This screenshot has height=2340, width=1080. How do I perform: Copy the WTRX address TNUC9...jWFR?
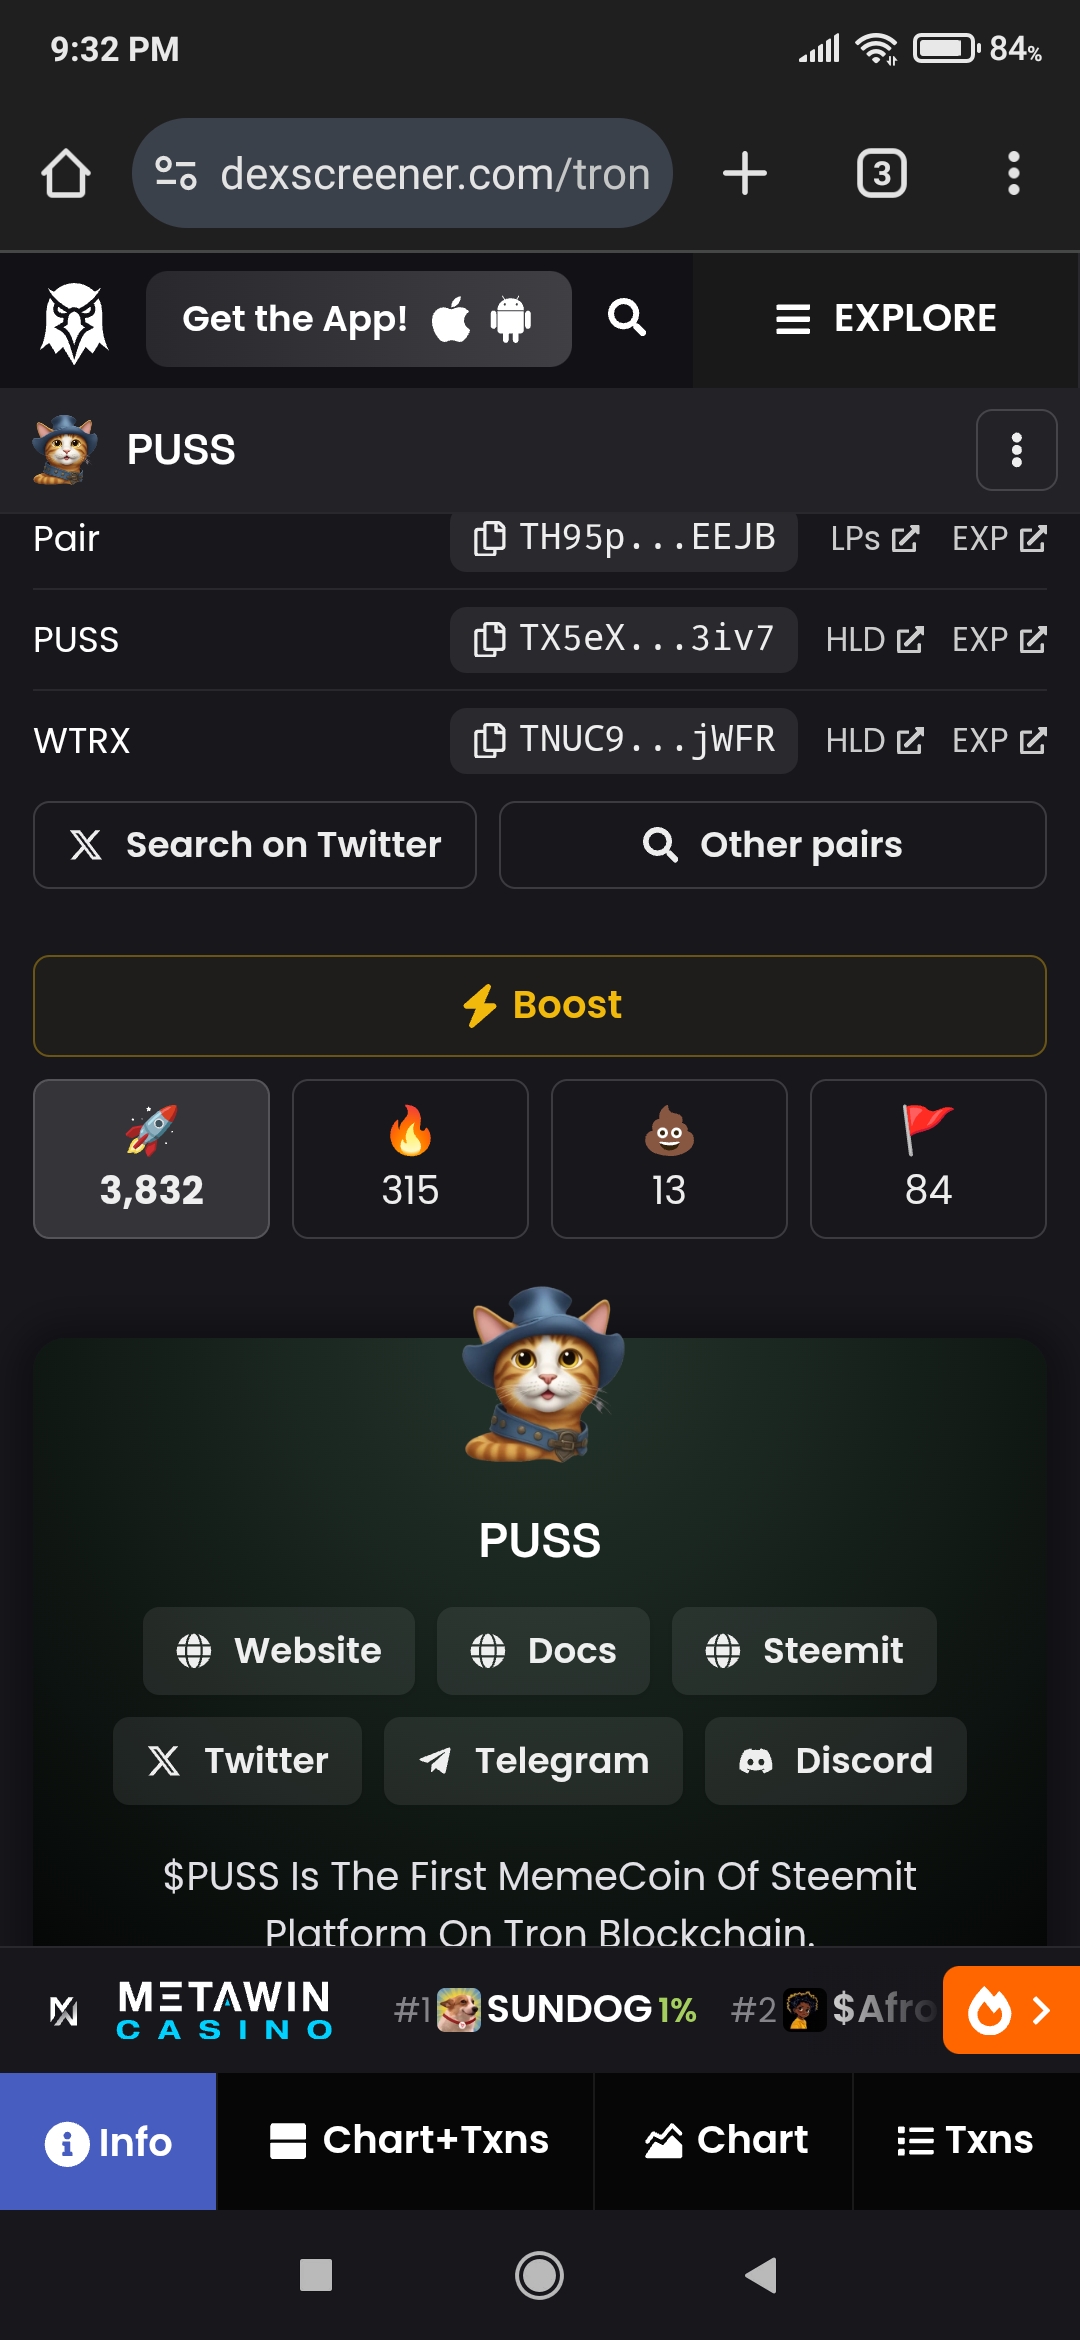(x=623, y=740)
